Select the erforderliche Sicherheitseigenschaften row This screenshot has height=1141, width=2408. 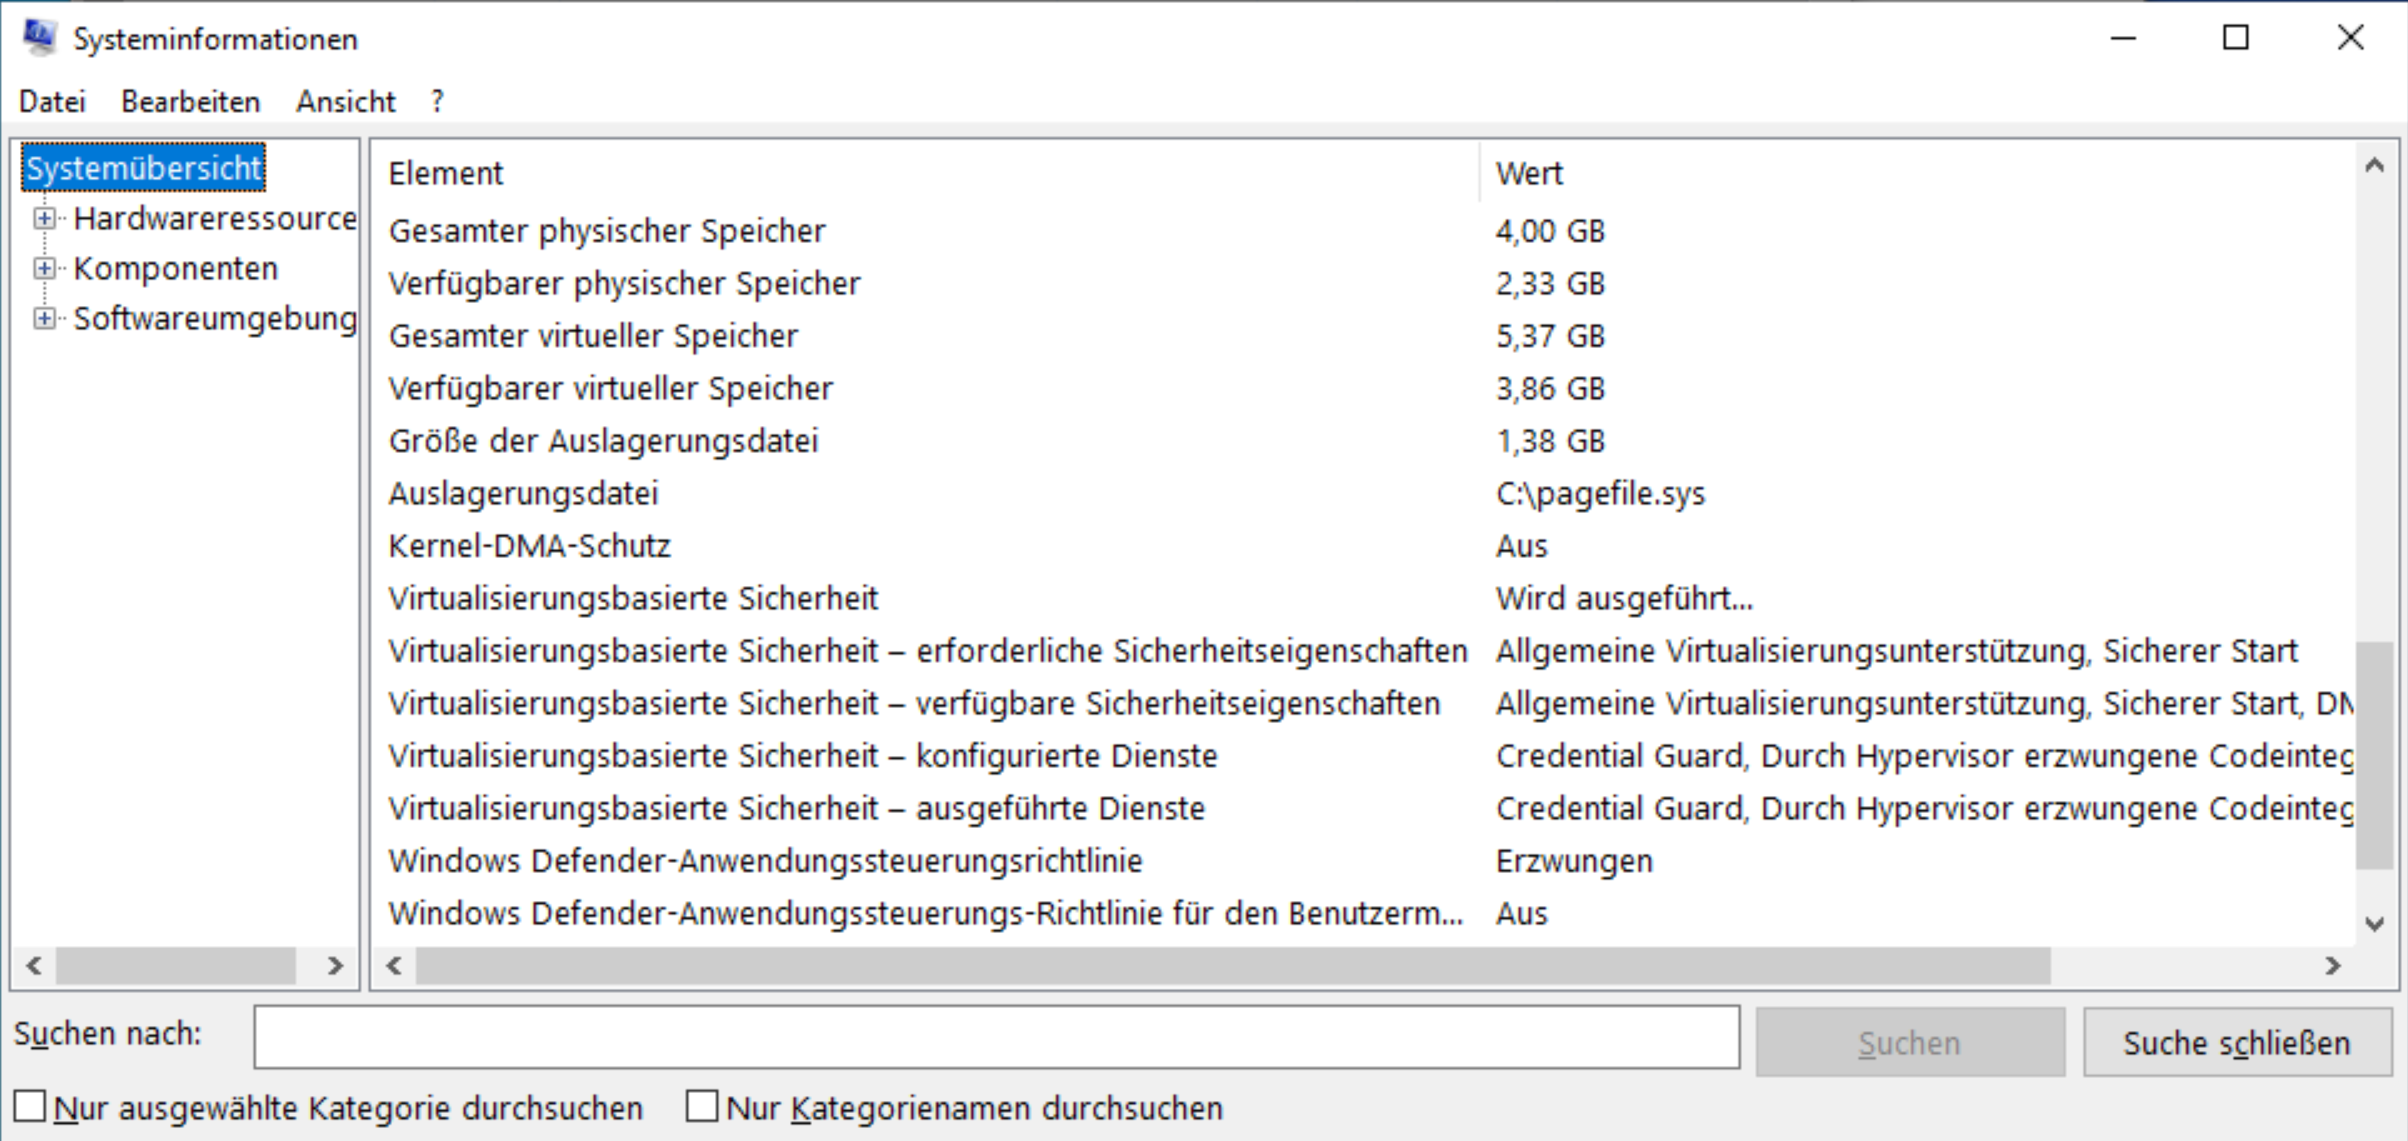pos(1364,651)
